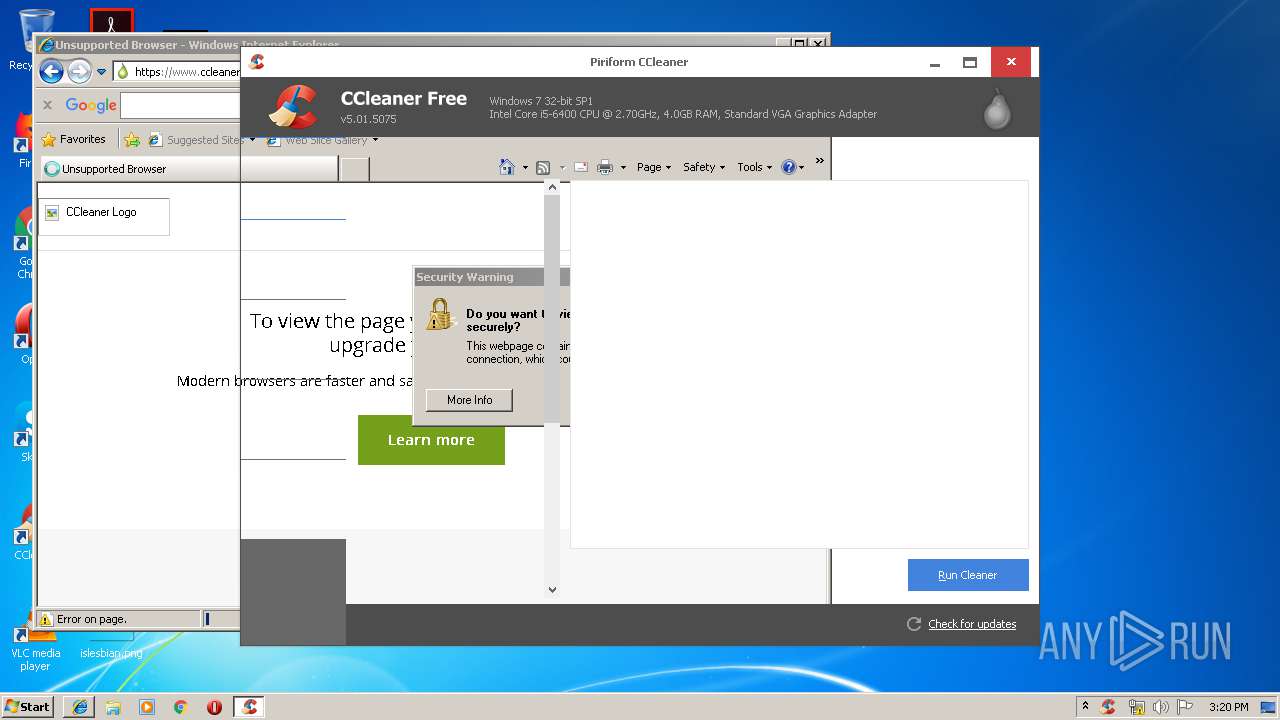Click the IE Home icon
Viewport: 1280px width, 720px height.
pos(507,167)
